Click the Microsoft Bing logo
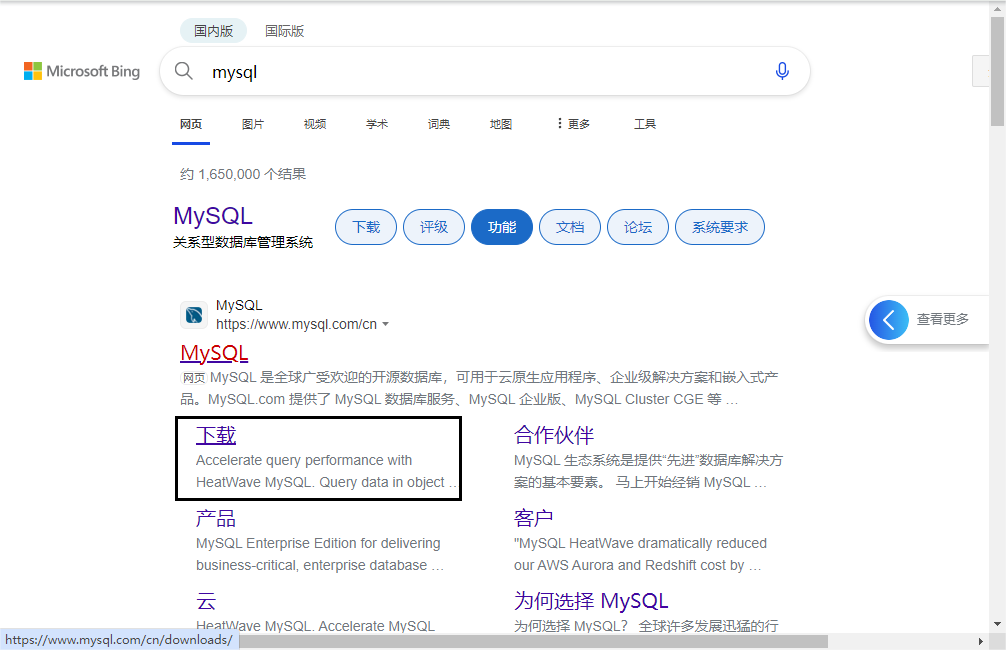The height and width of the screenshot is (650, 1006). click(x=81, y=71)
